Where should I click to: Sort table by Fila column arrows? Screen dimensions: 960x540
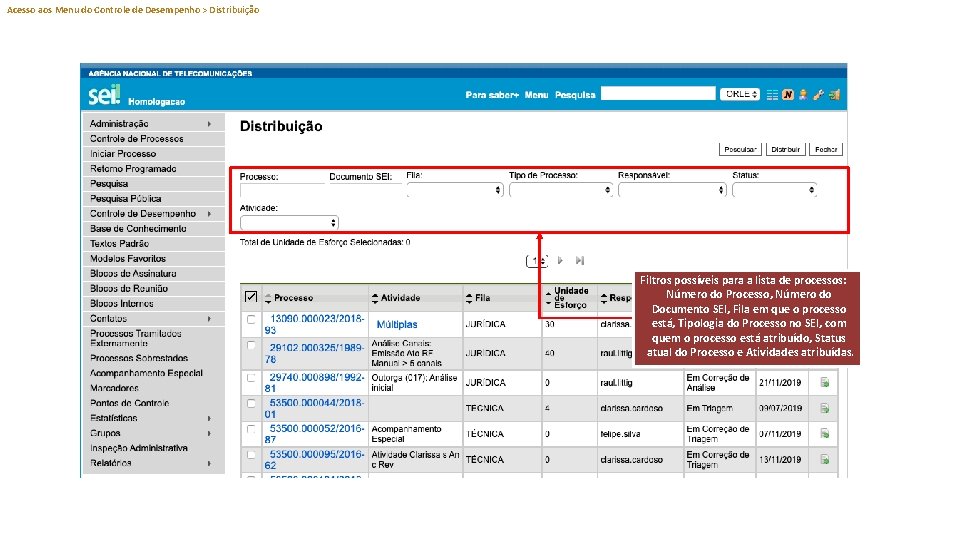click(469, 298)
